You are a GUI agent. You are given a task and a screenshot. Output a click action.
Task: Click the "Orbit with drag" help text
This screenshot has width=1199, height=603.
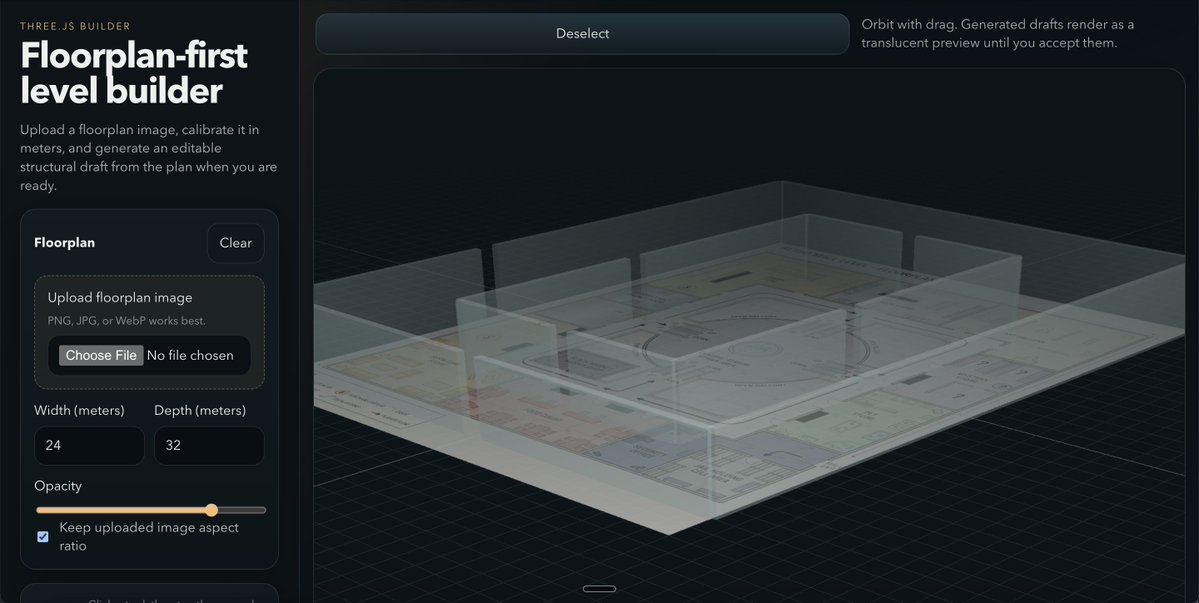click(x=998, y=34)
